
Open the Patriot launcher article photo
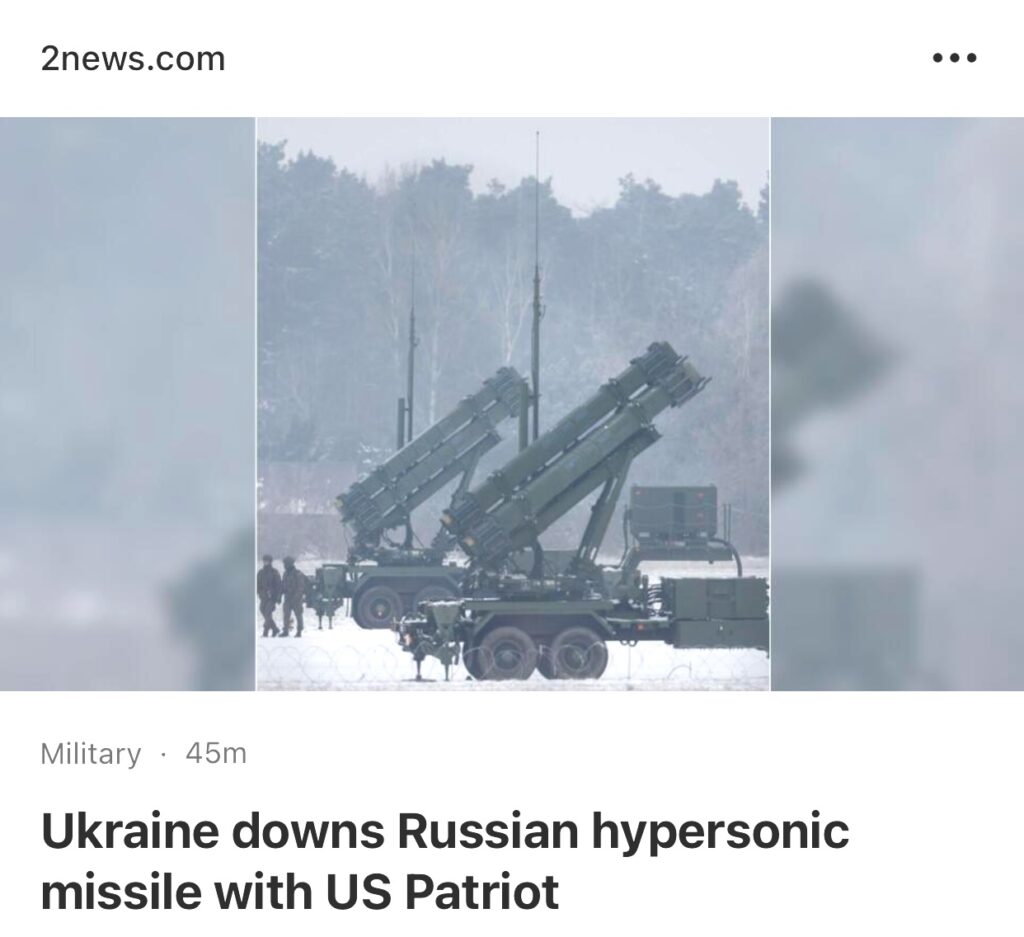(513, 404)
